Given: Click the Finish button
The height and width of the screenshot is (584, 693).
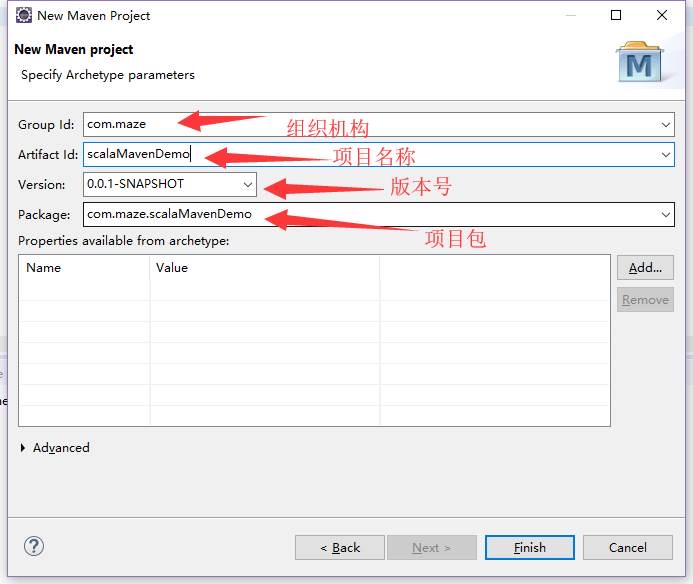Looking at the screenshot, I should coord(529,547).
